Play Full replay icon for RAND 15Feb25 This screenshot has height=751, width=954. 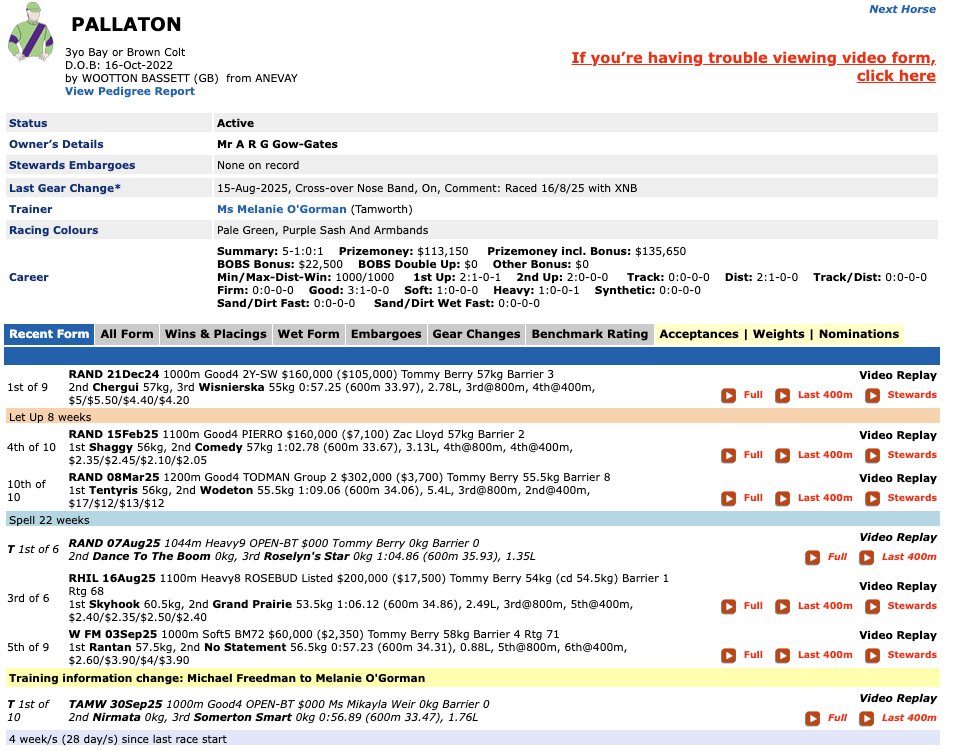pos(728,455)
